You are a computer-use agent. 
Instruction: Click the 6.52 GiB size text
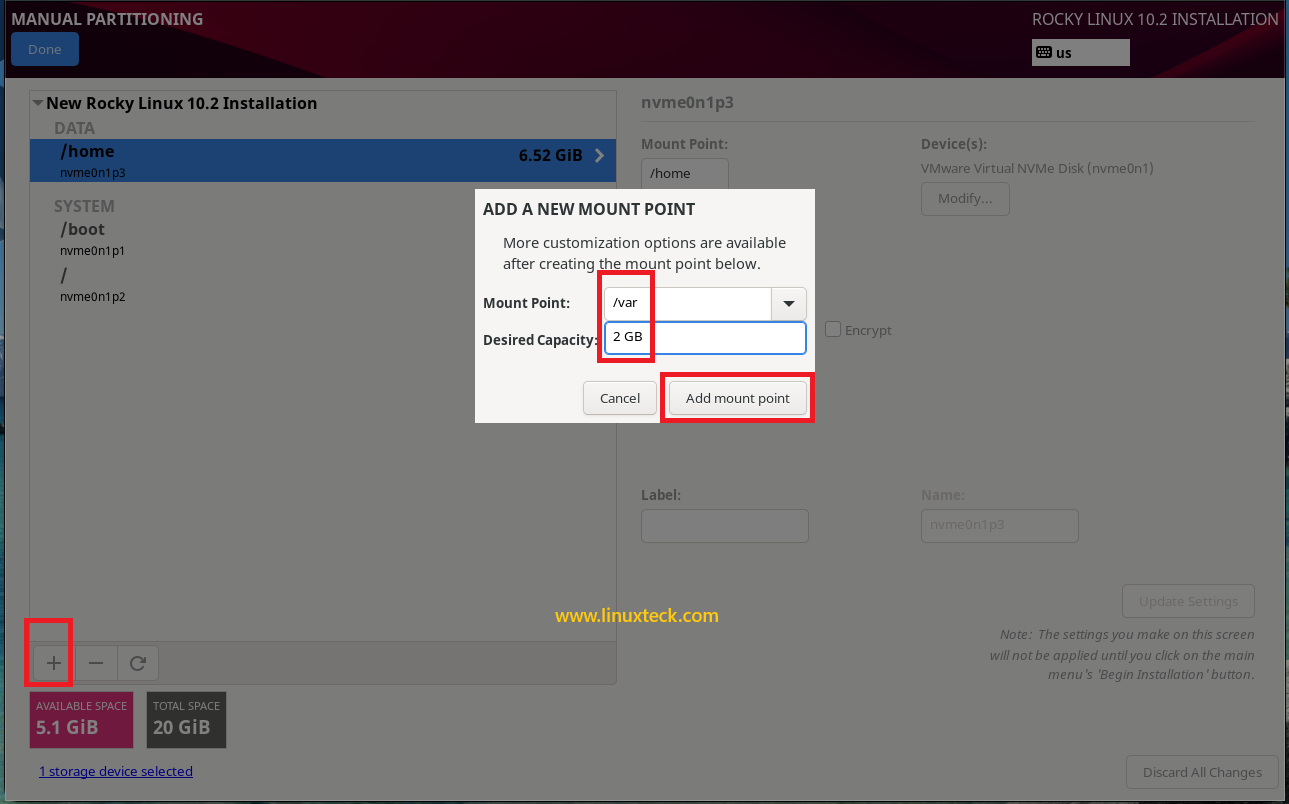550,156
